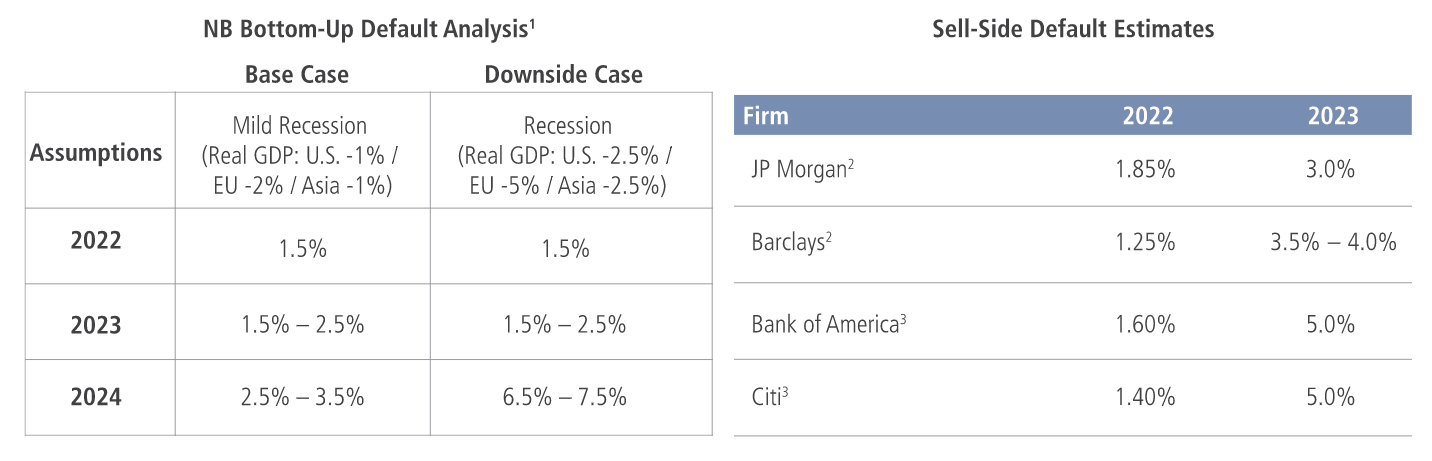The image size is (1432, 461).
Task: Click JP Morgan's 2022 estimate 1.85%
Action: pos(1146,169)
